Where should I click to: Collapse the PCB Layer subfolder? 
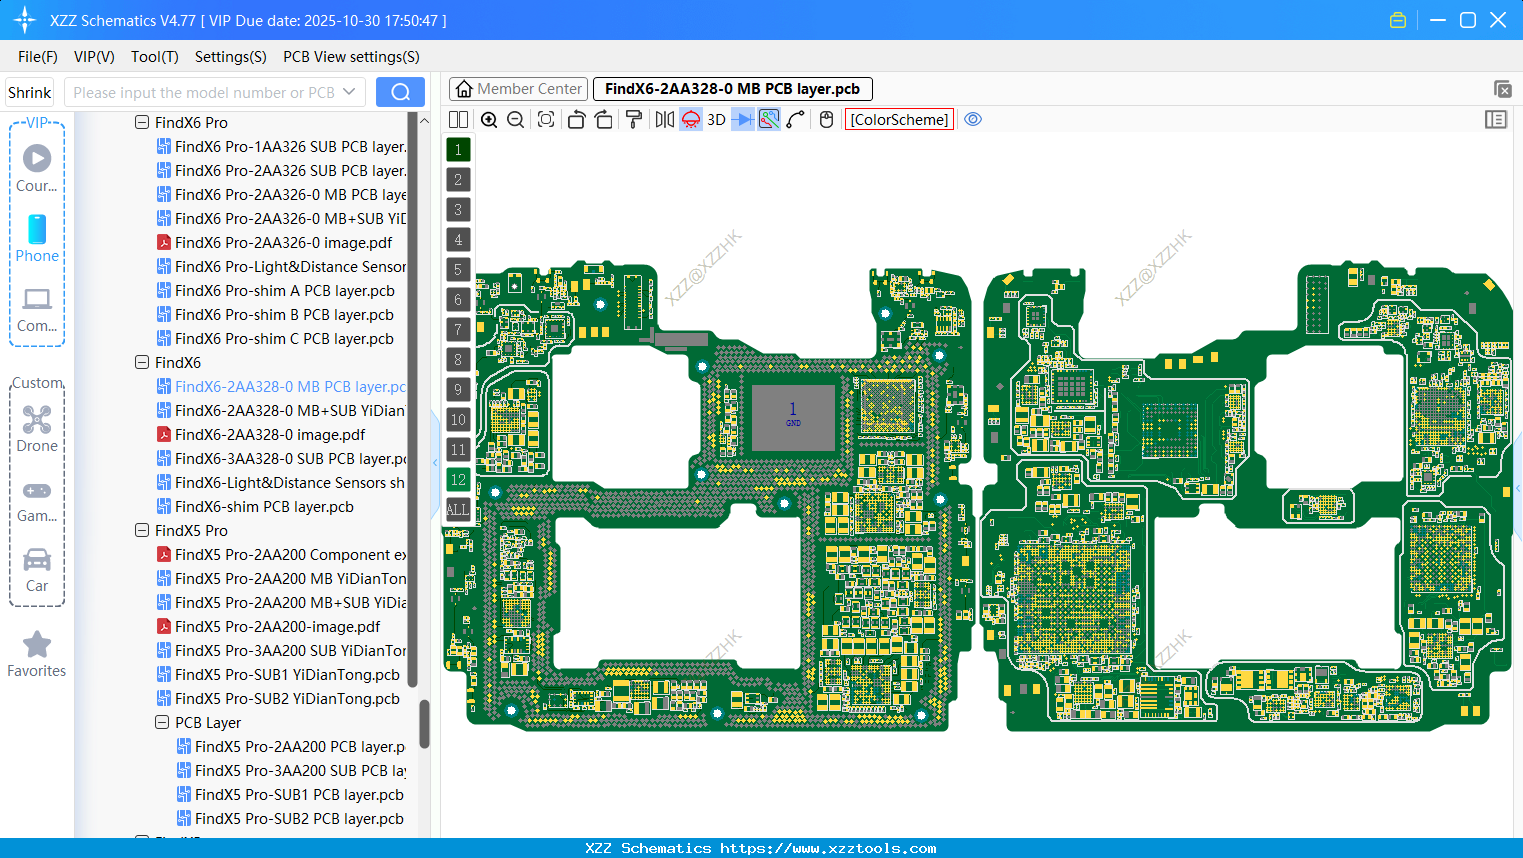tap(162, 722)
